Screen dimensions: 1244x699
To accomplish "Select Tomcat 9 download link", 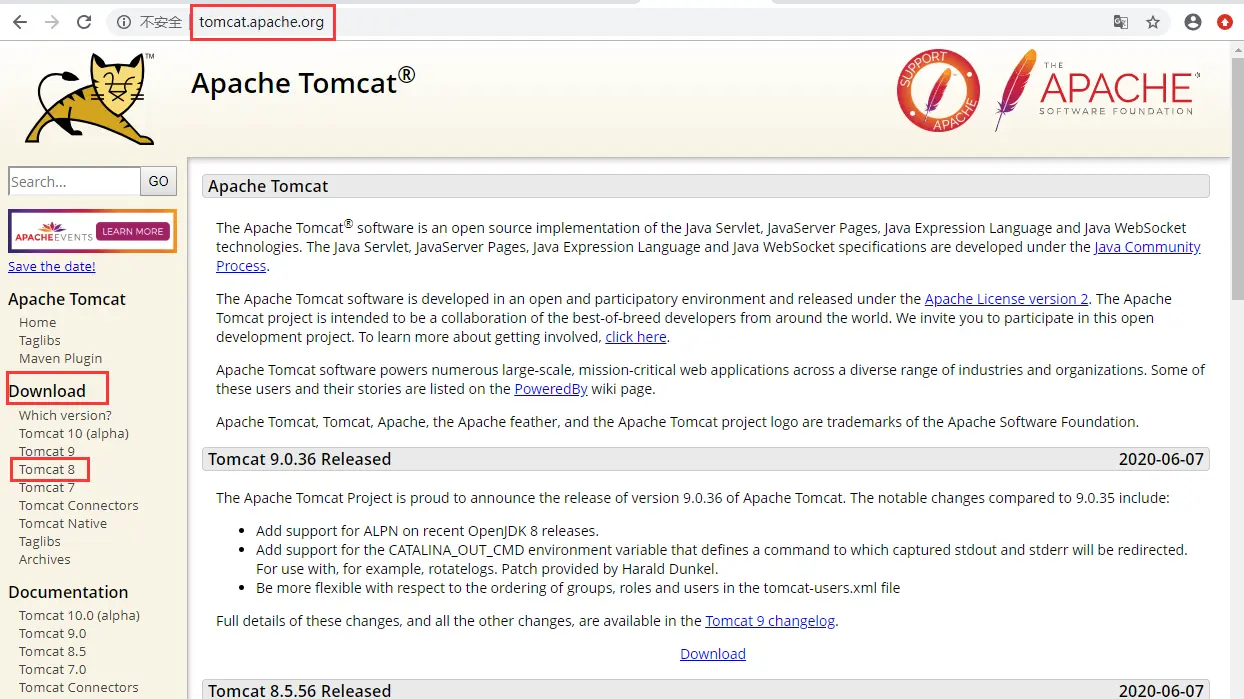I will [47, 451].
